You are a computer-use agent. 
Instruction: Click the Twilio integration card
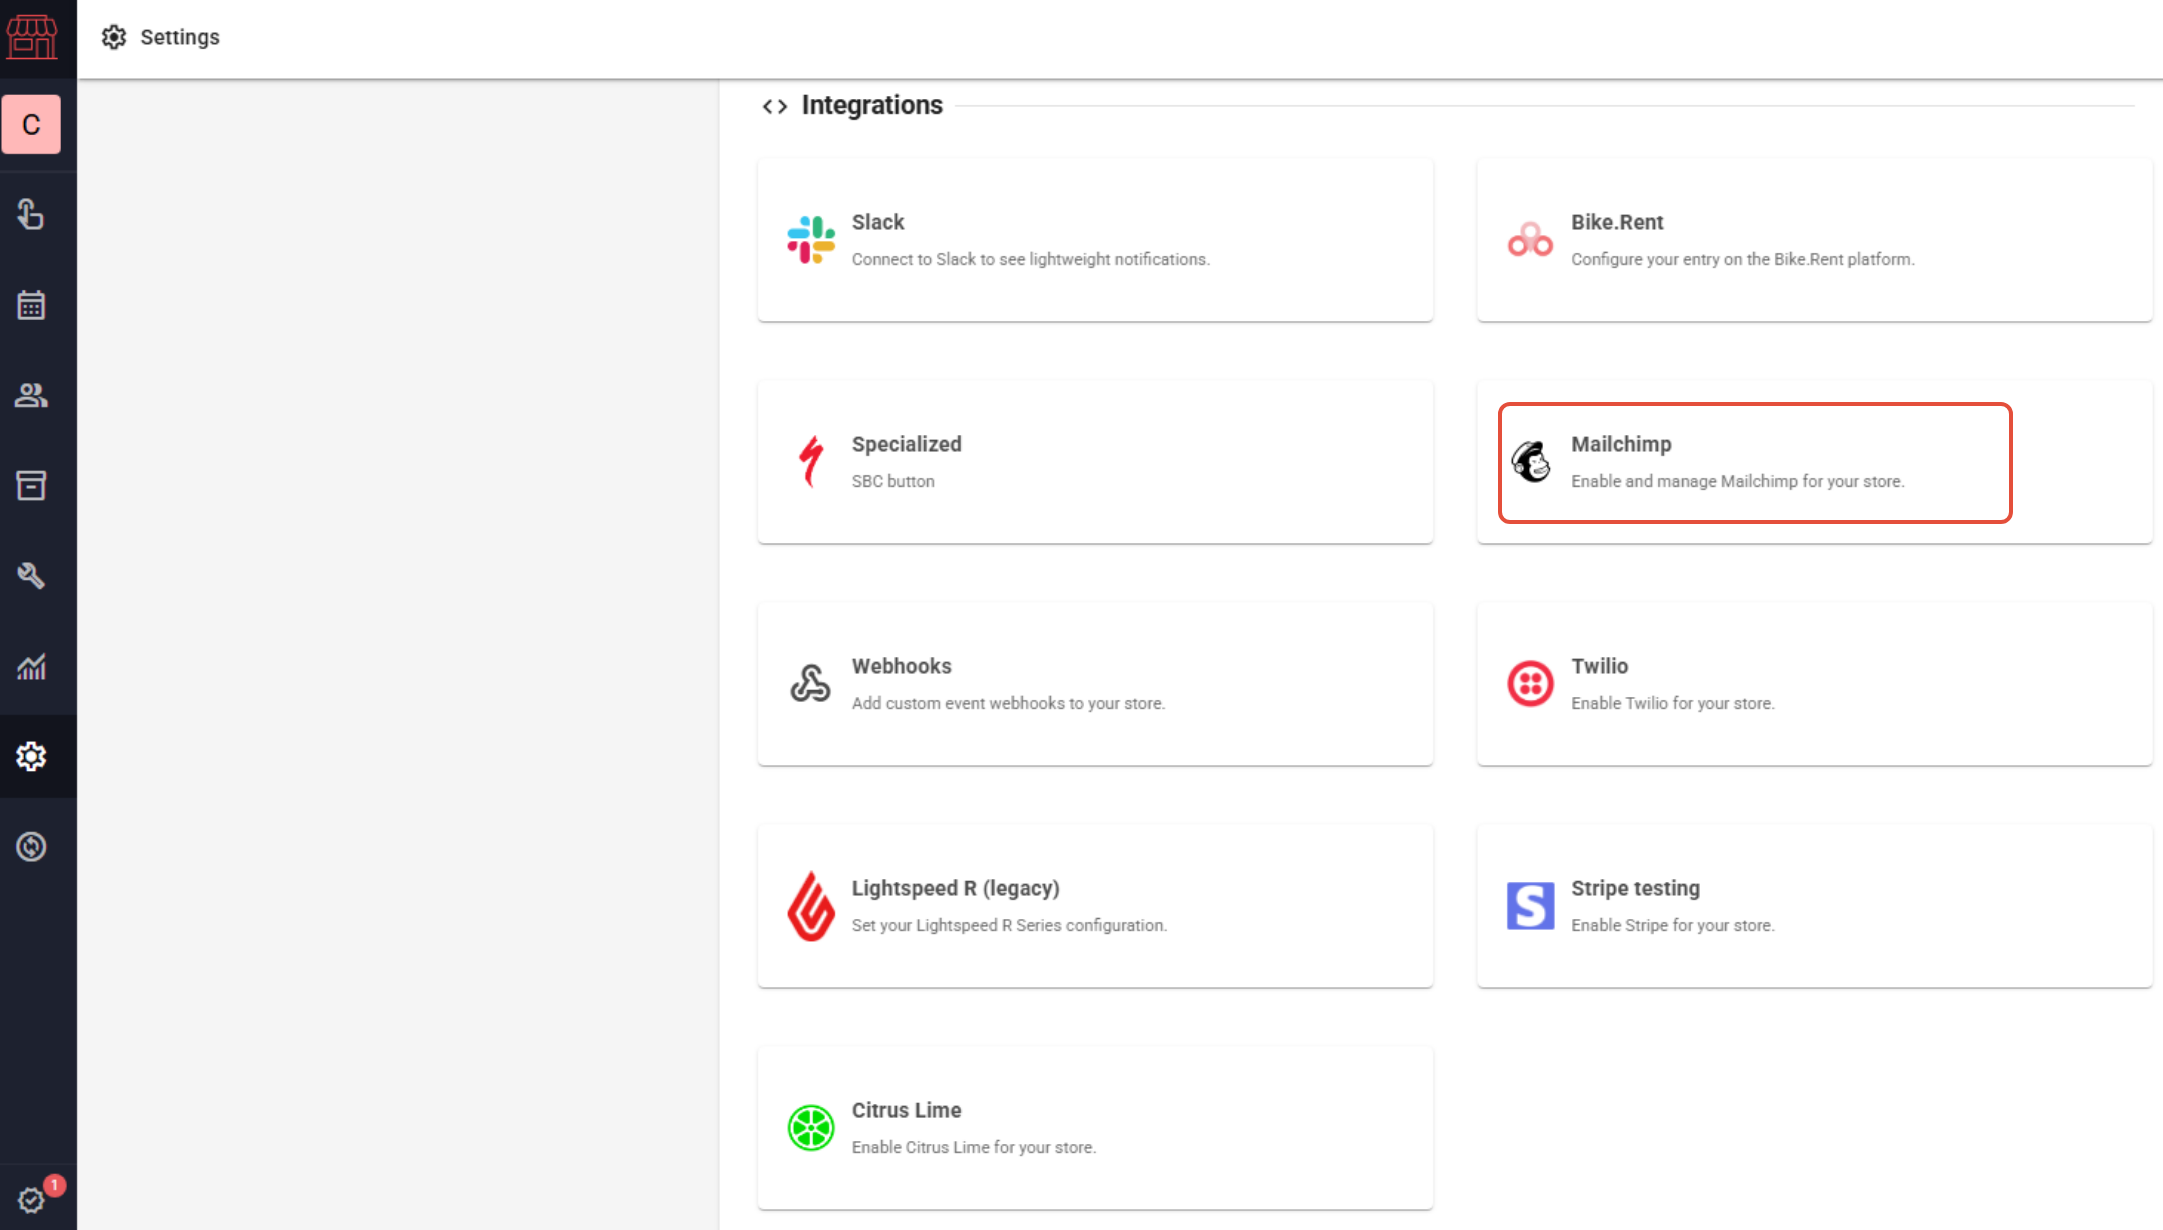pos(1814,684)
